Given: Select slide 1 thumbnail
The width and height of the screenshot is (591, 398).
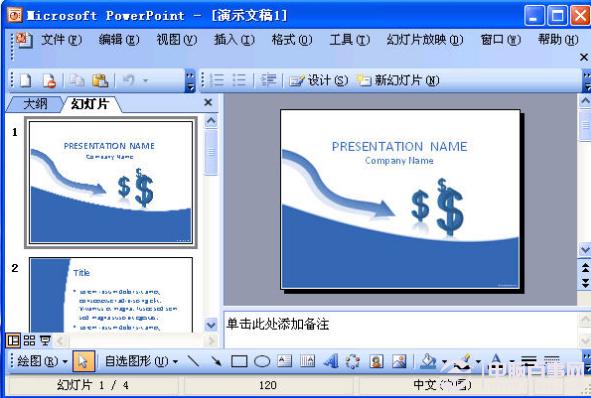Looking at the screenshot, I should (x=111, y=182).
